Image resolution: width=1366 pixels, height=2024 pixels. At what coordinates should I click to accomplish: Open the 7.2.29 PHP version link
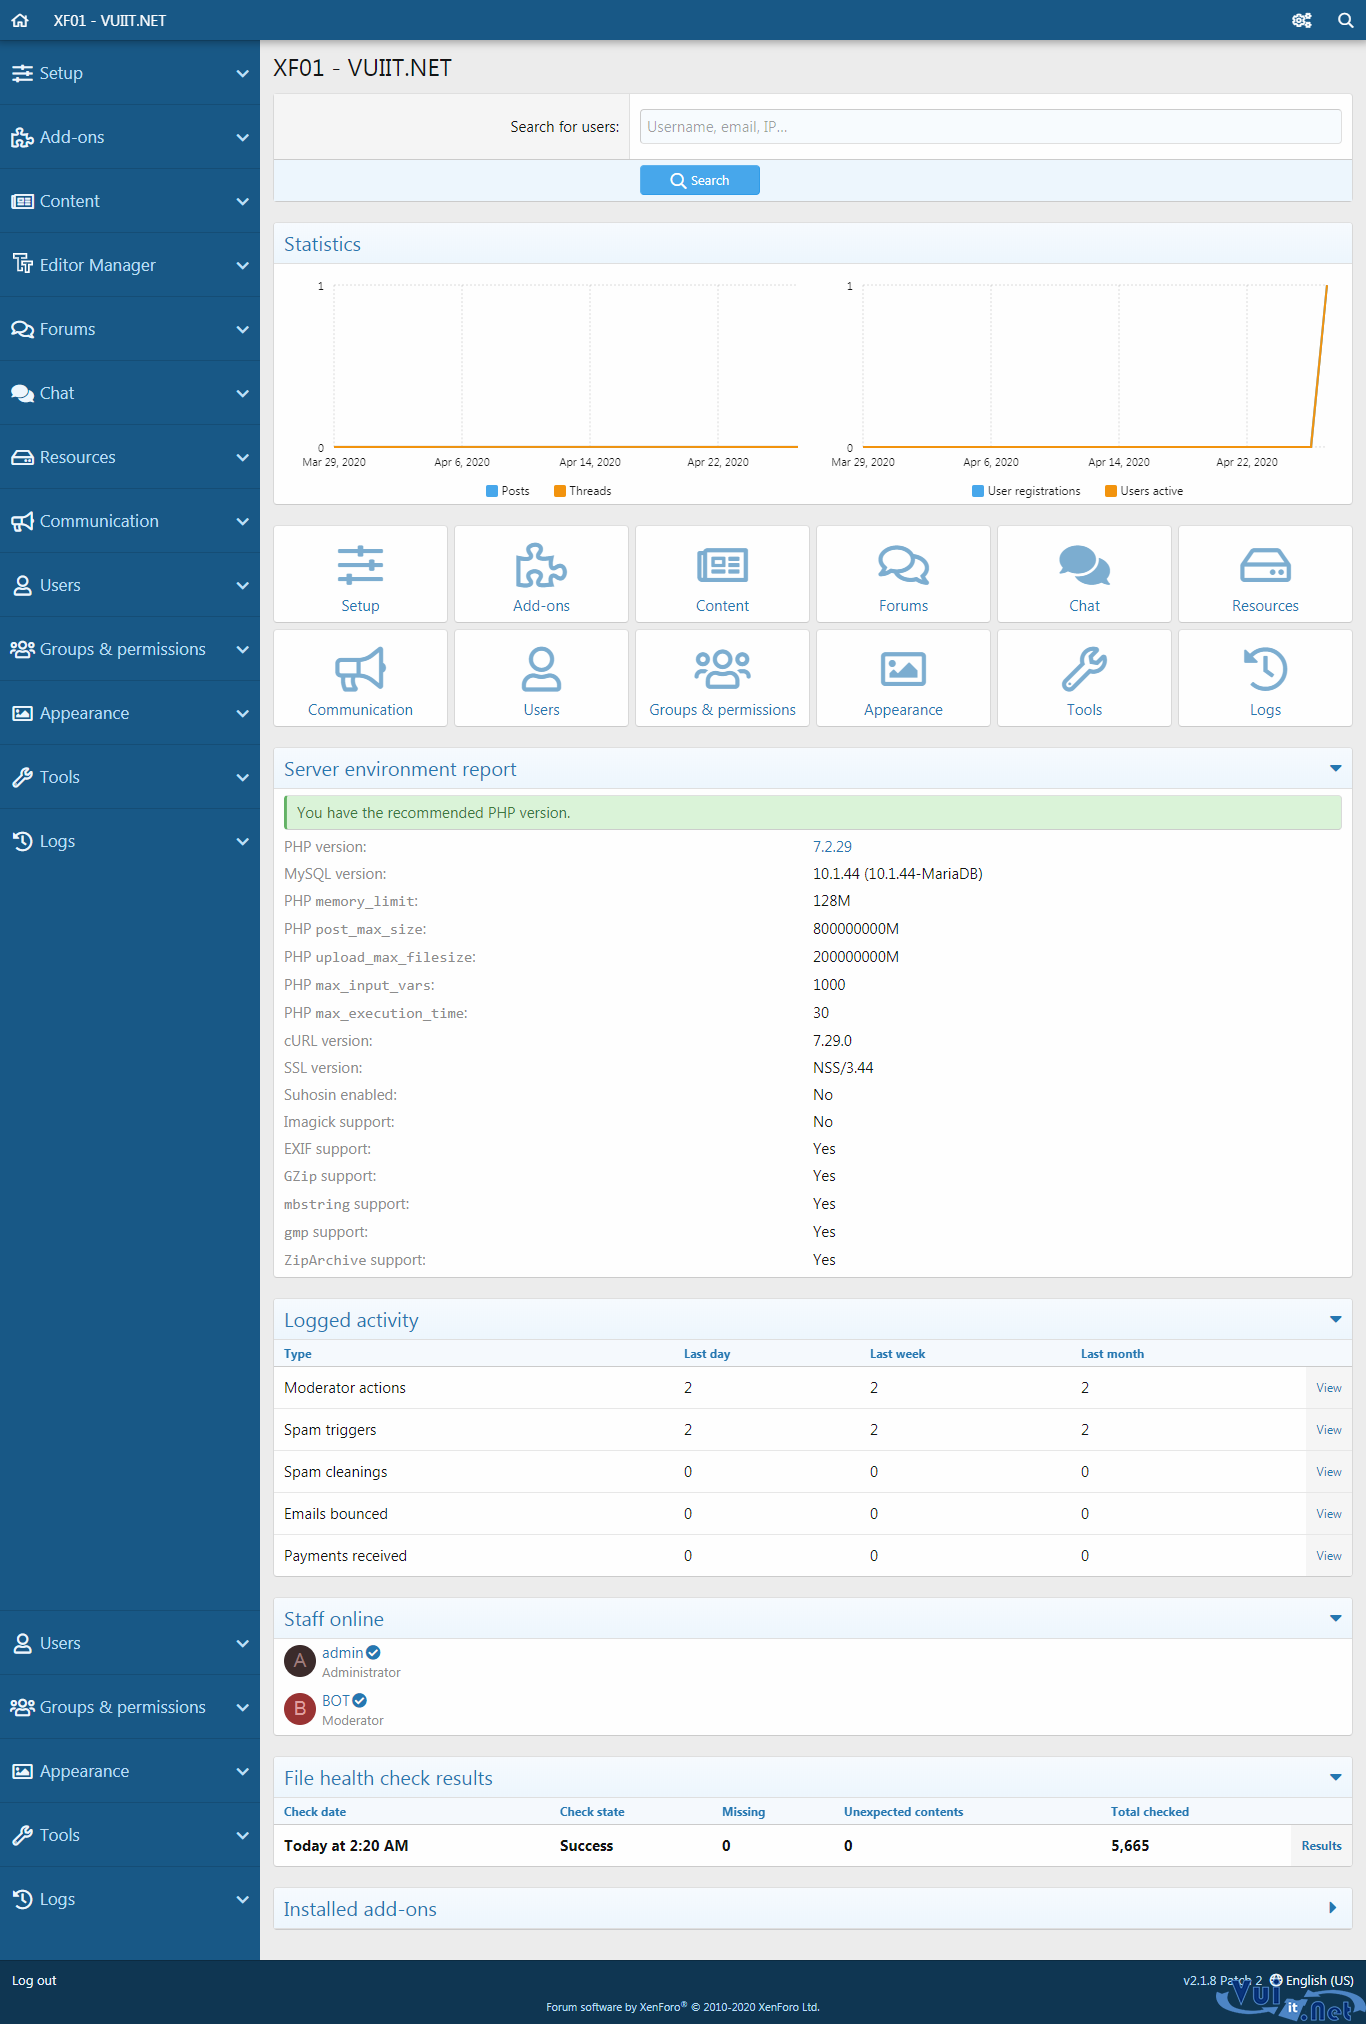point(832,847)
